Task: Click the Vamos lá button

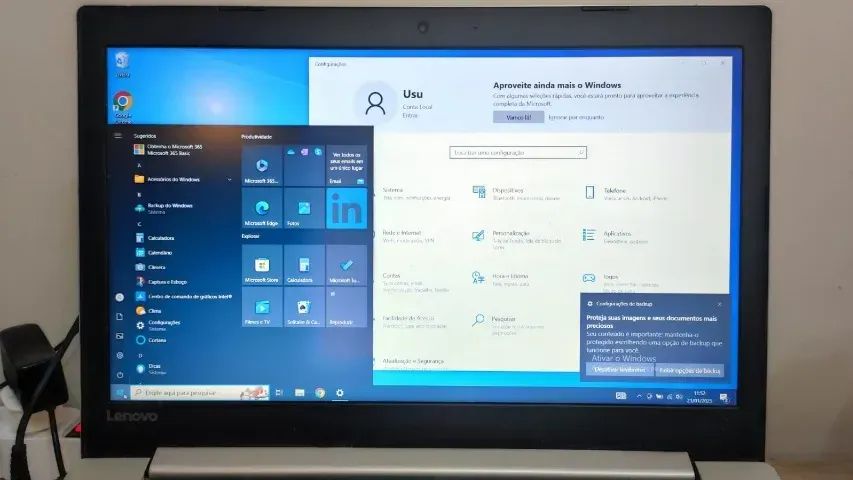Action: (518, 117)
